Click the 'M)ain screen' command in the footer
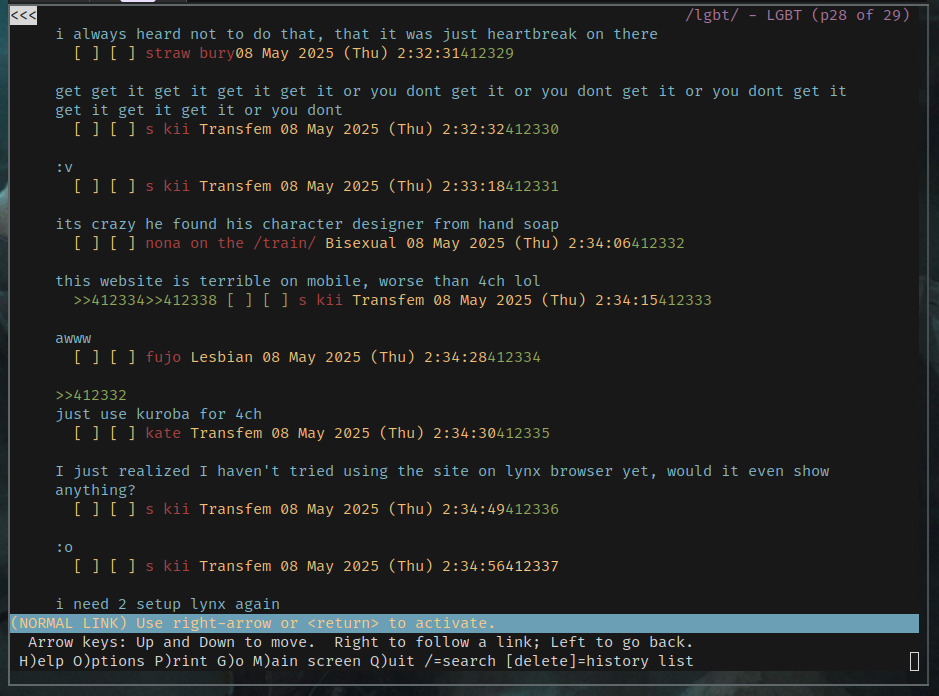 coord(307,661)
